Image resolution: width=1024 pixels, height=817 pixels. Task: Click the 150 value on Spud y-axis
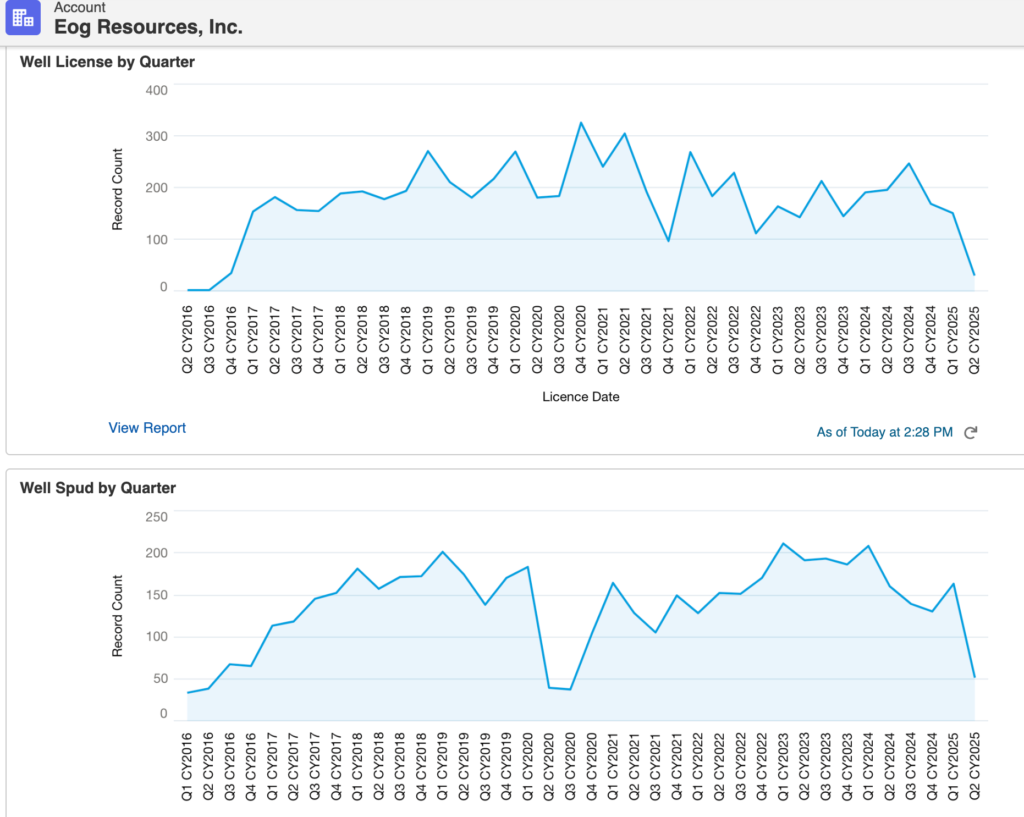click(157, 595)
